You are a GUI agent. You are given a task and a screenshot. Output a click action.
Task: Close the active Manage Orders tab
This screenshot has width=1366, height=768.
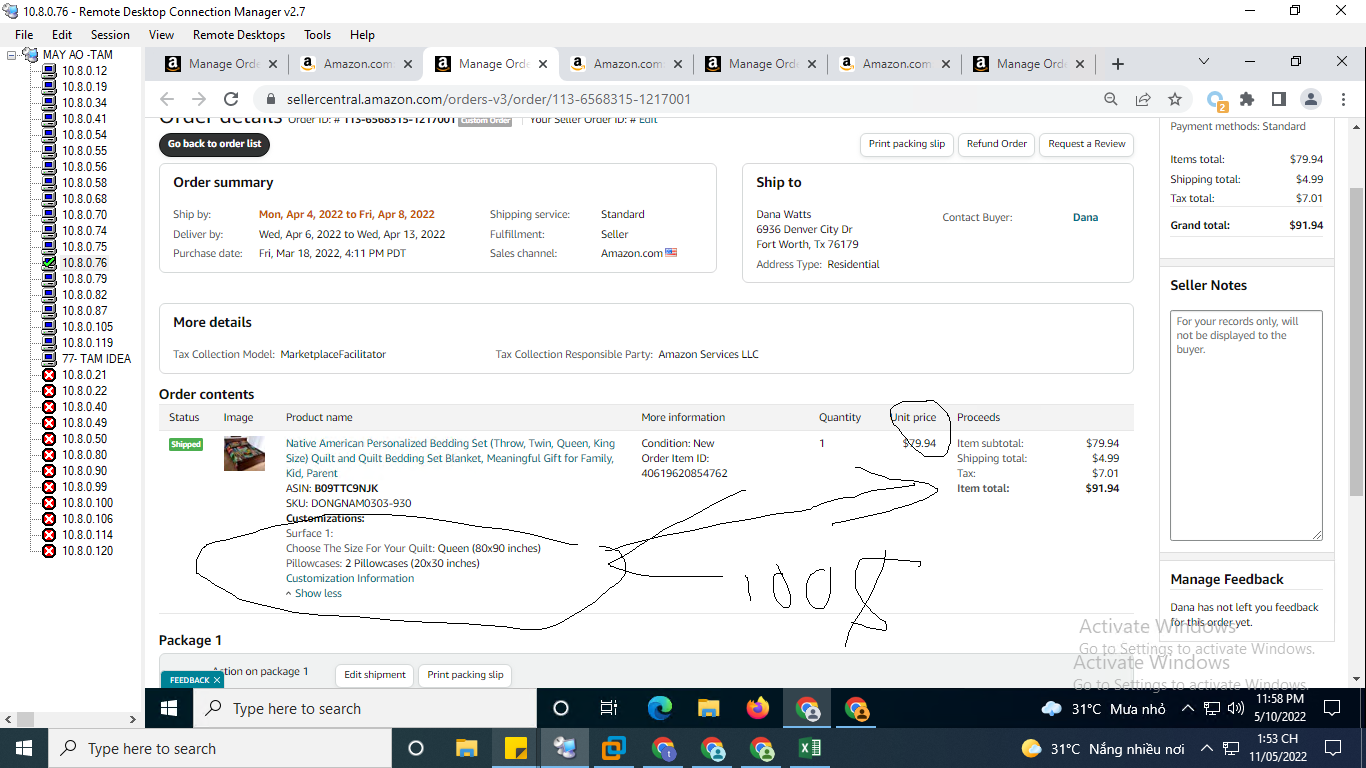pos(543,64)
